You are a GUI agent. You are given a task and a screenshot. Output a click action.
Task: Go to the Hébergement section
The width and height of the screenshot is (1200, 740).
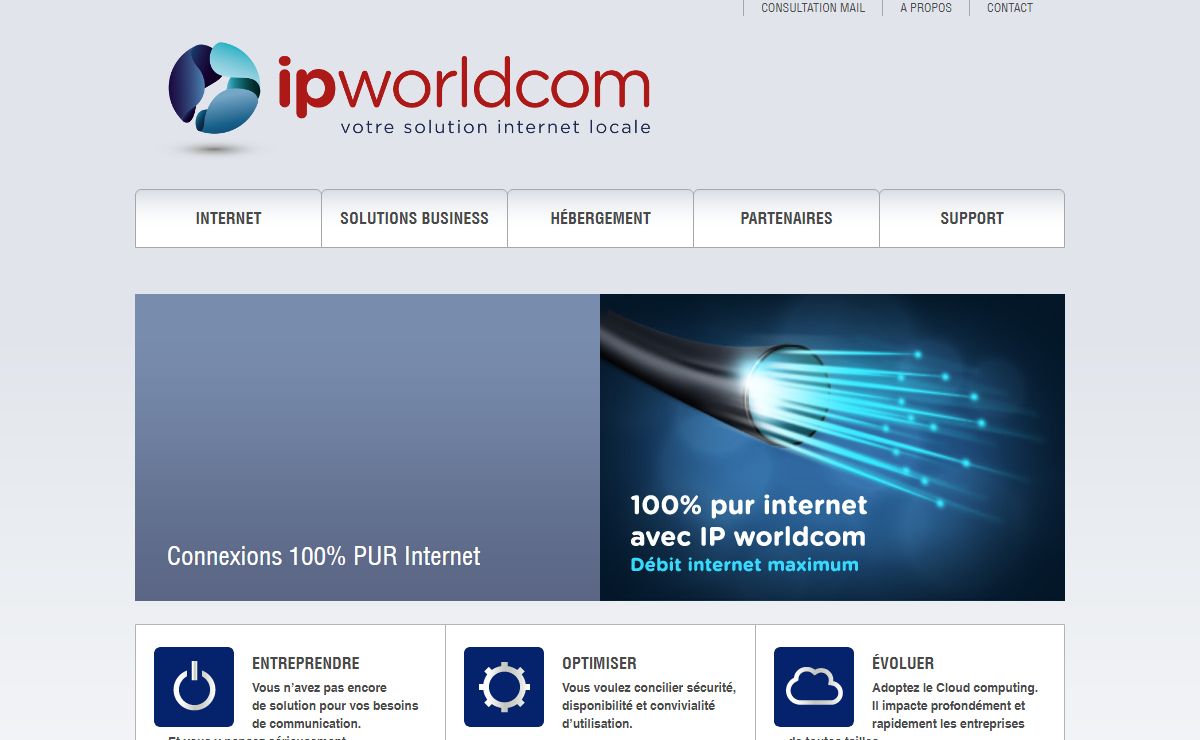pyautogui.click(x=600, y=218)
